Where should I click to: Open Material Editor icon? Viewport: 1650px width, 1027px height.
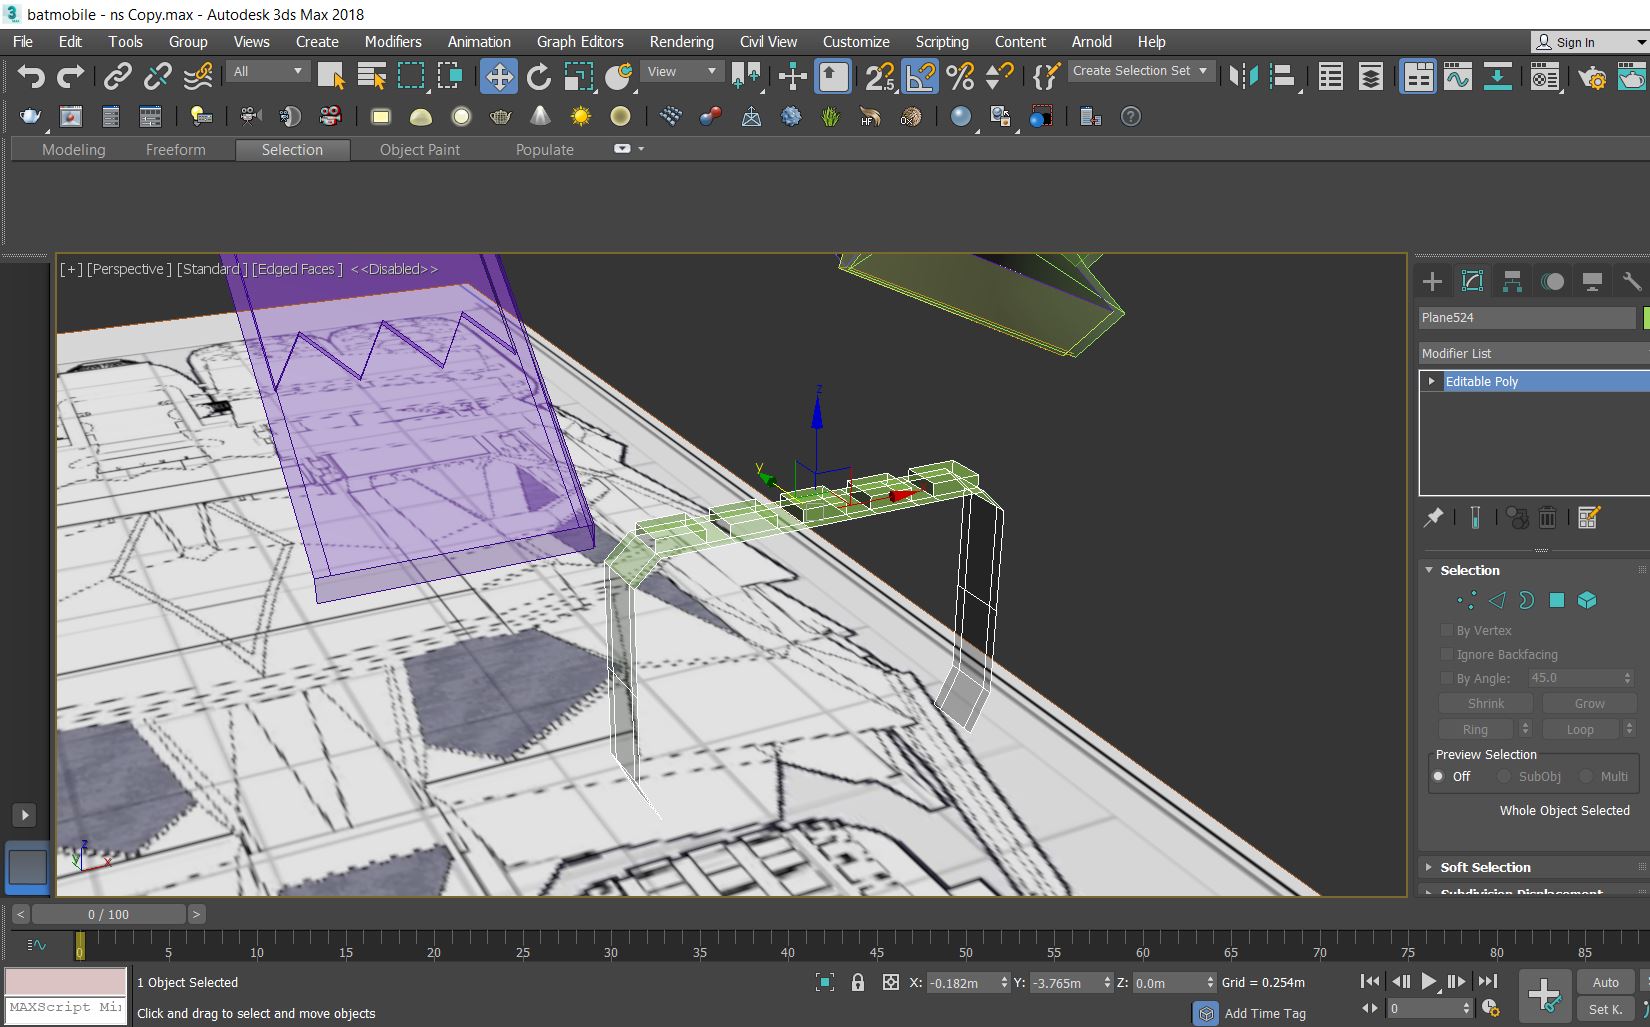pos(1545,76)
